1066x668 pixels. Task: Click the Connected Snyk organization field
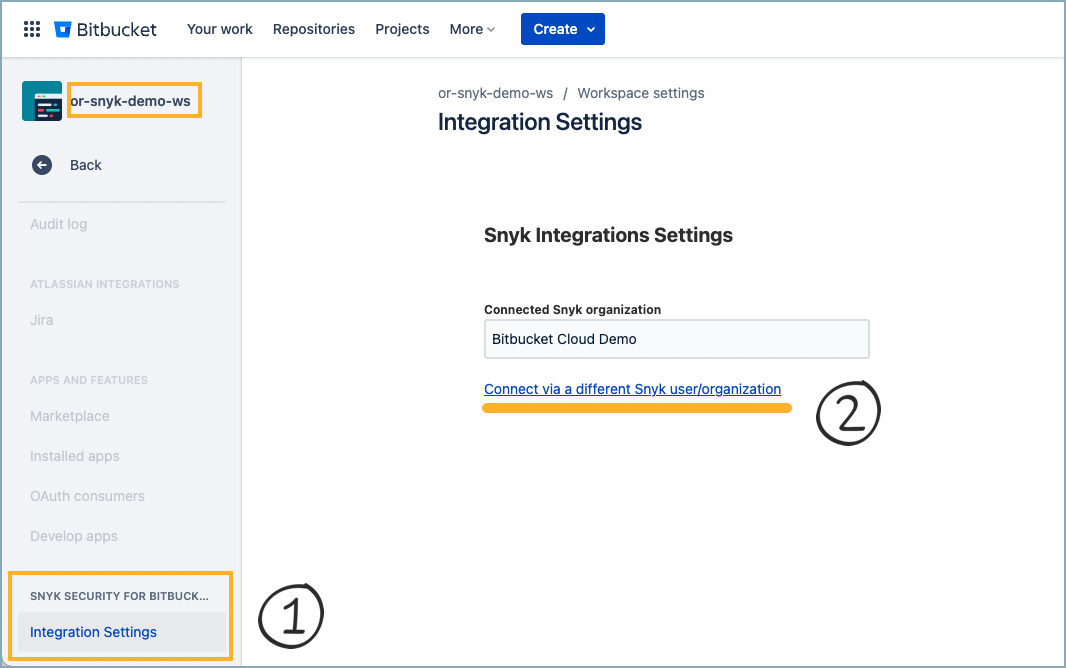coord(676,339)
